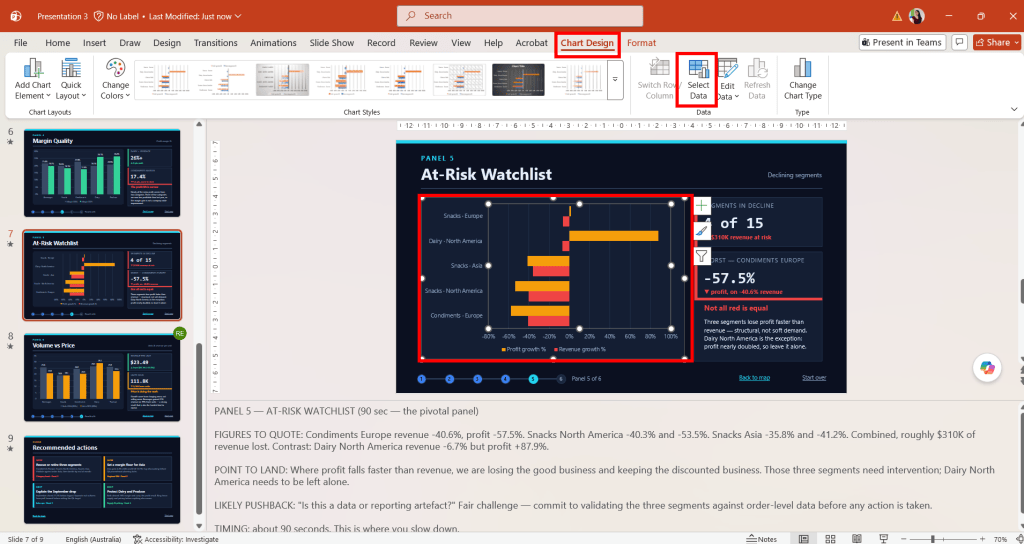1024x544 pixels.
Task: Click the scroll down arrow in thumbnail pane
Action: pyautogui.click(x=199, y=525)
